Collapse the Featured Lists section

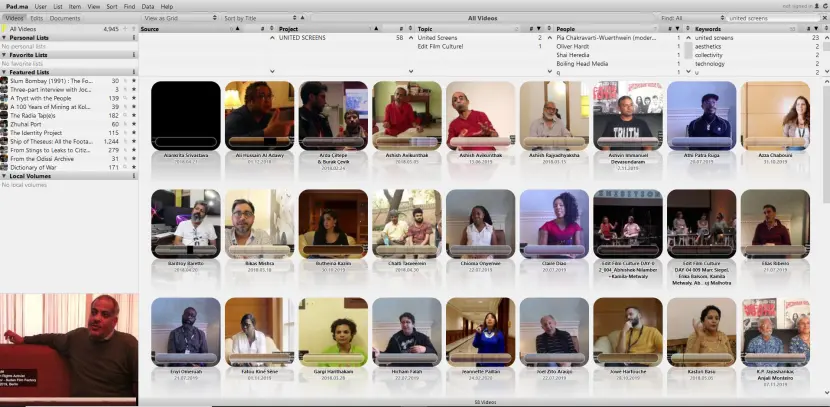(5, 72)
